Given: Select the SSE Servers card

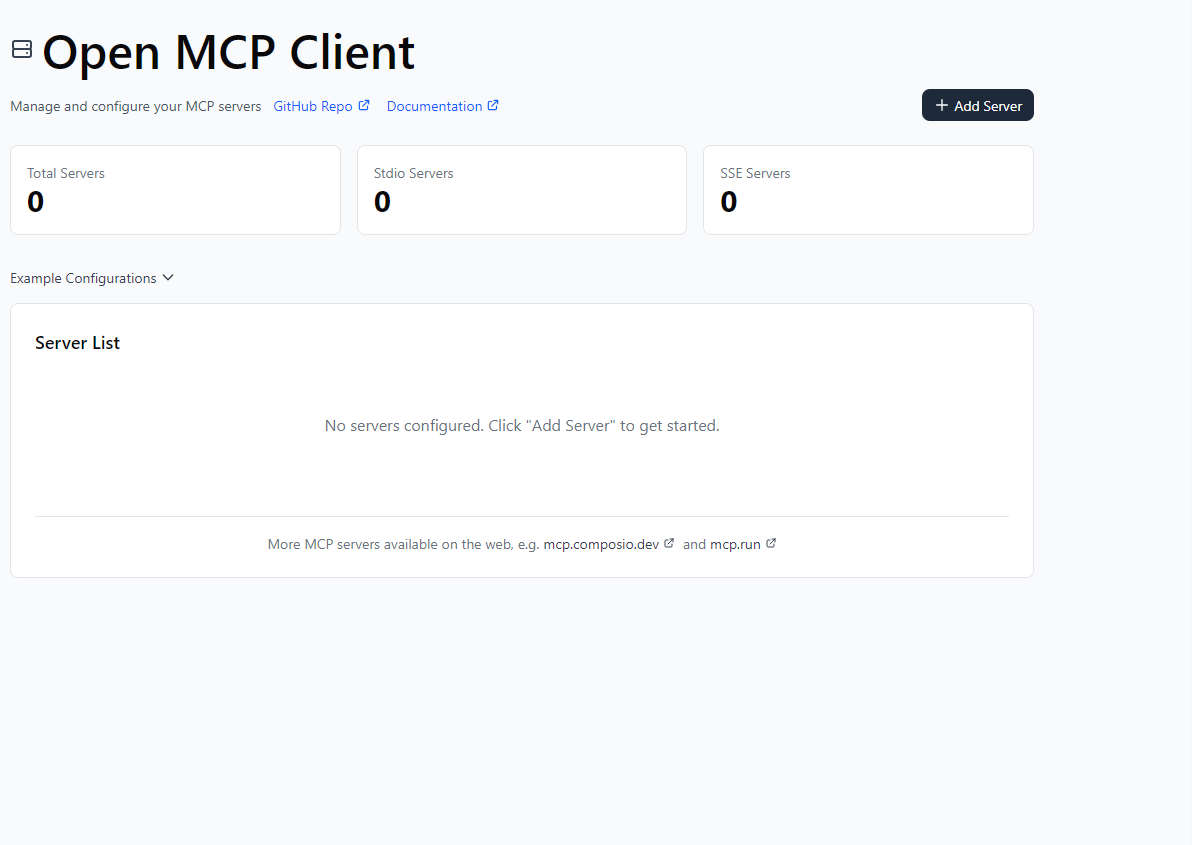Looking at the screenshot, I should 868,190.
